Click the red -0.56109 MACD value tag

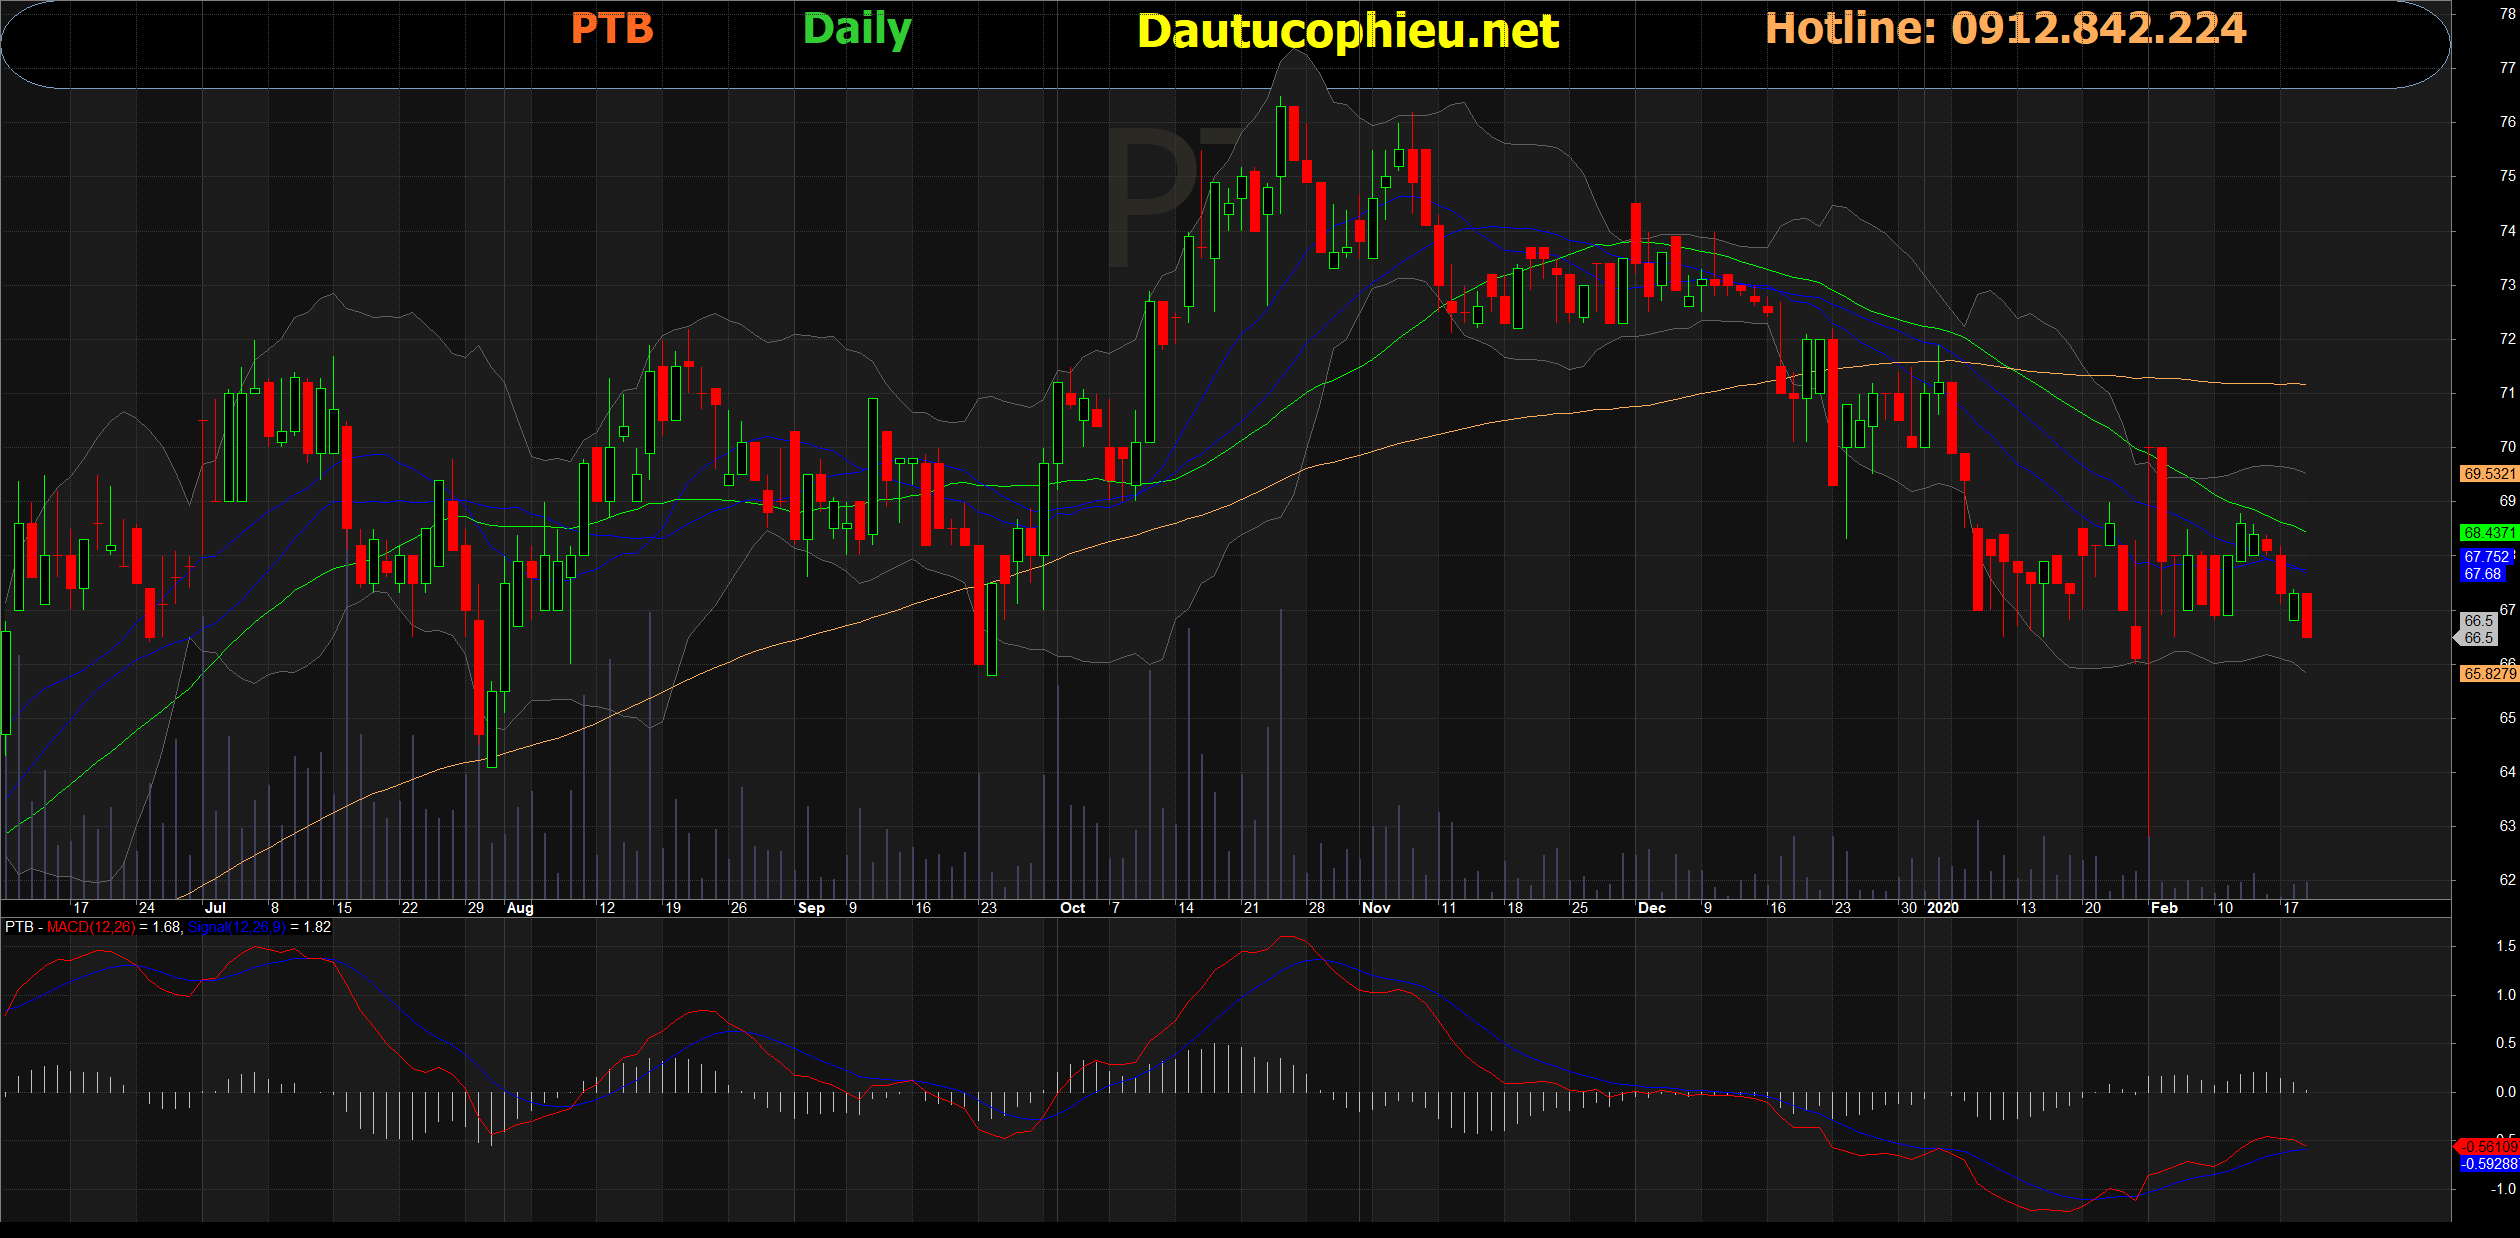click(2488, 1147)
